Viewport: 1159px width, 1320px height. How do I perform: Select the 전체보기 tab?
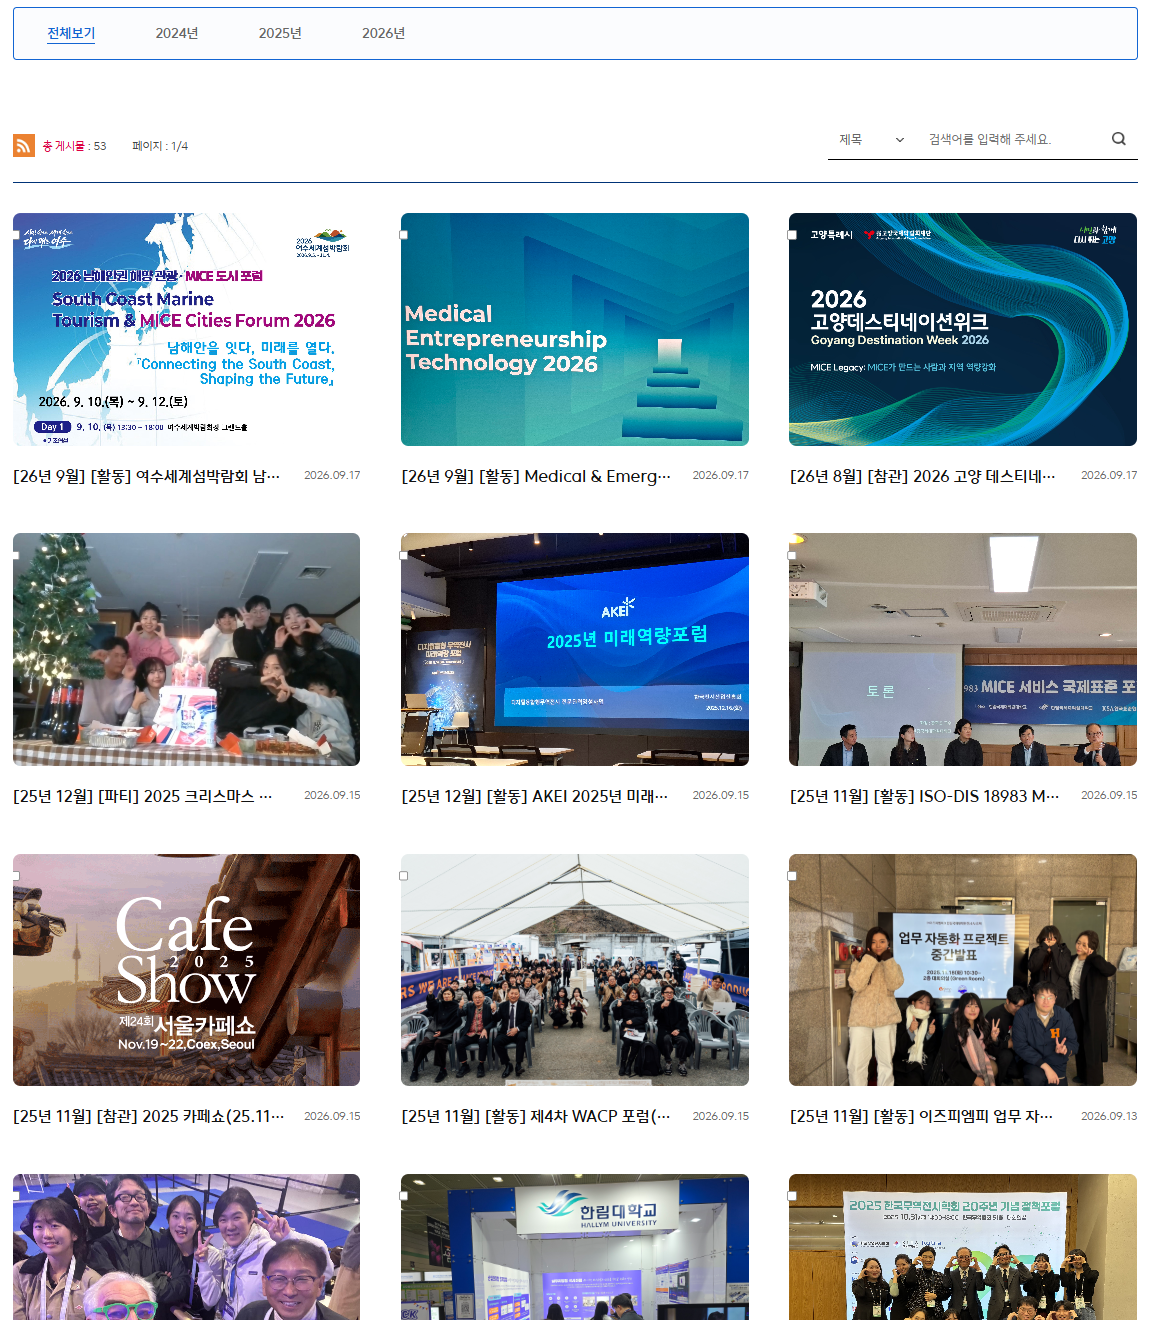[x=71, y=33]
